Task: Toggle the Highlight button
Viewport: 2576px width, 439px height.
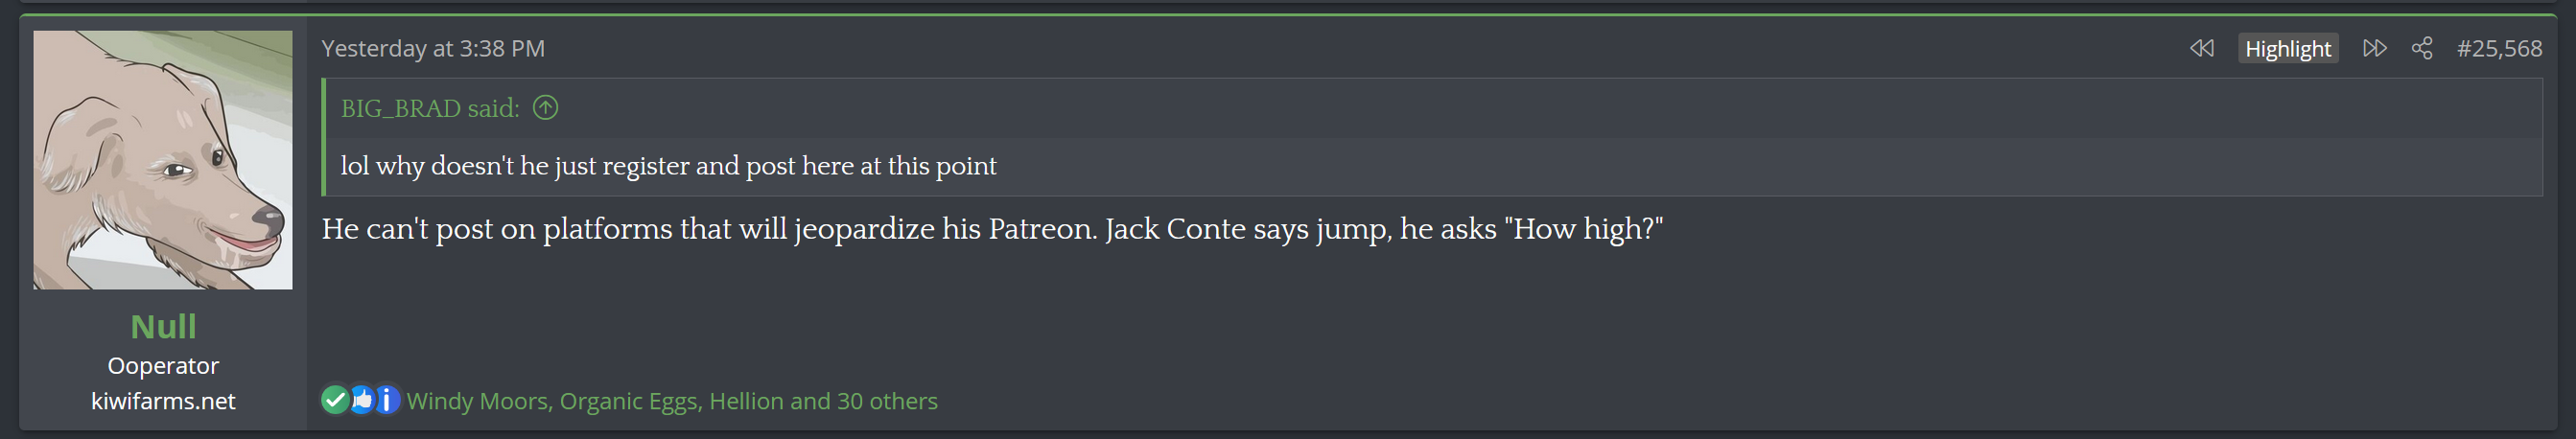Action: point(2287,48)
